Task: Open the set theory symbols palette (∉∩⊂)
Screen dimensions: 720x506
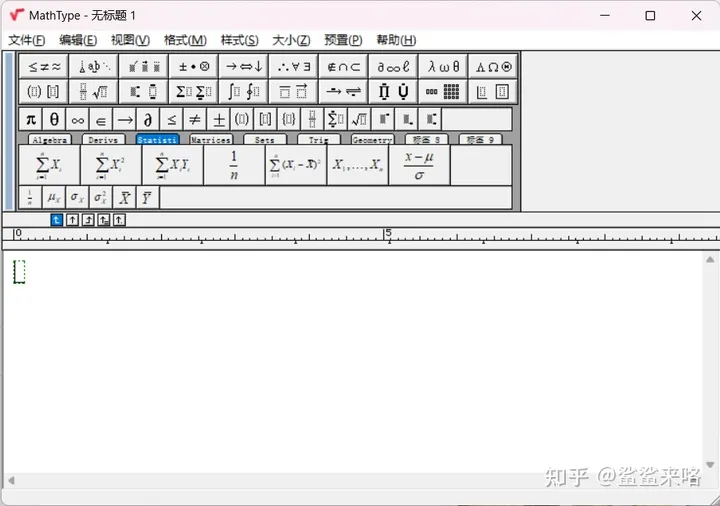Action: click(344, 67)
